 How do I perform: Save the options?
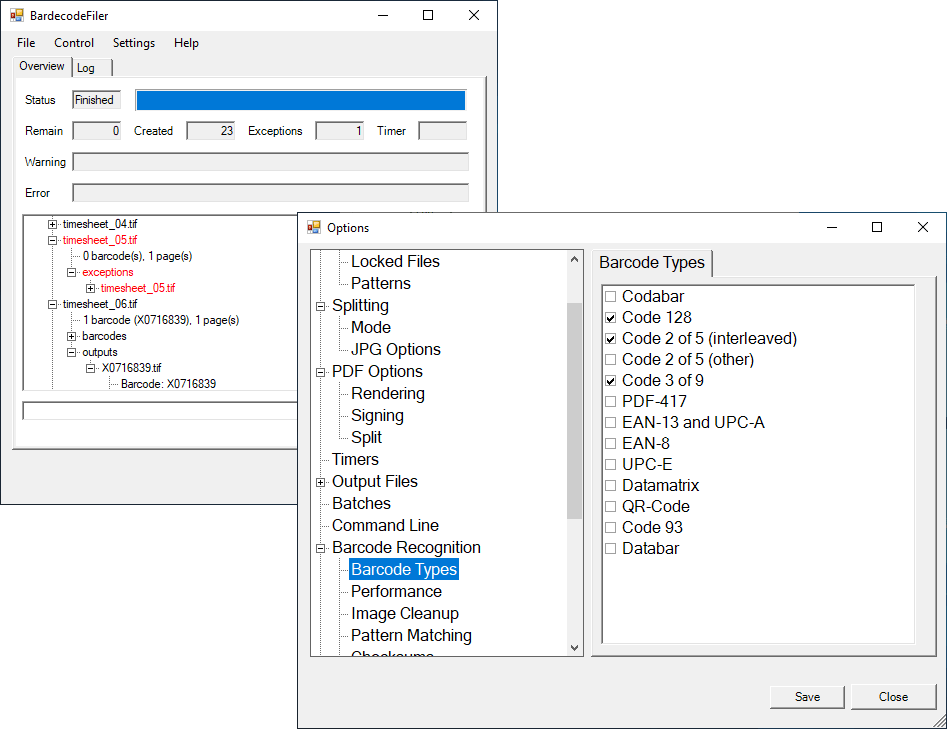click(x=807, y=696)
